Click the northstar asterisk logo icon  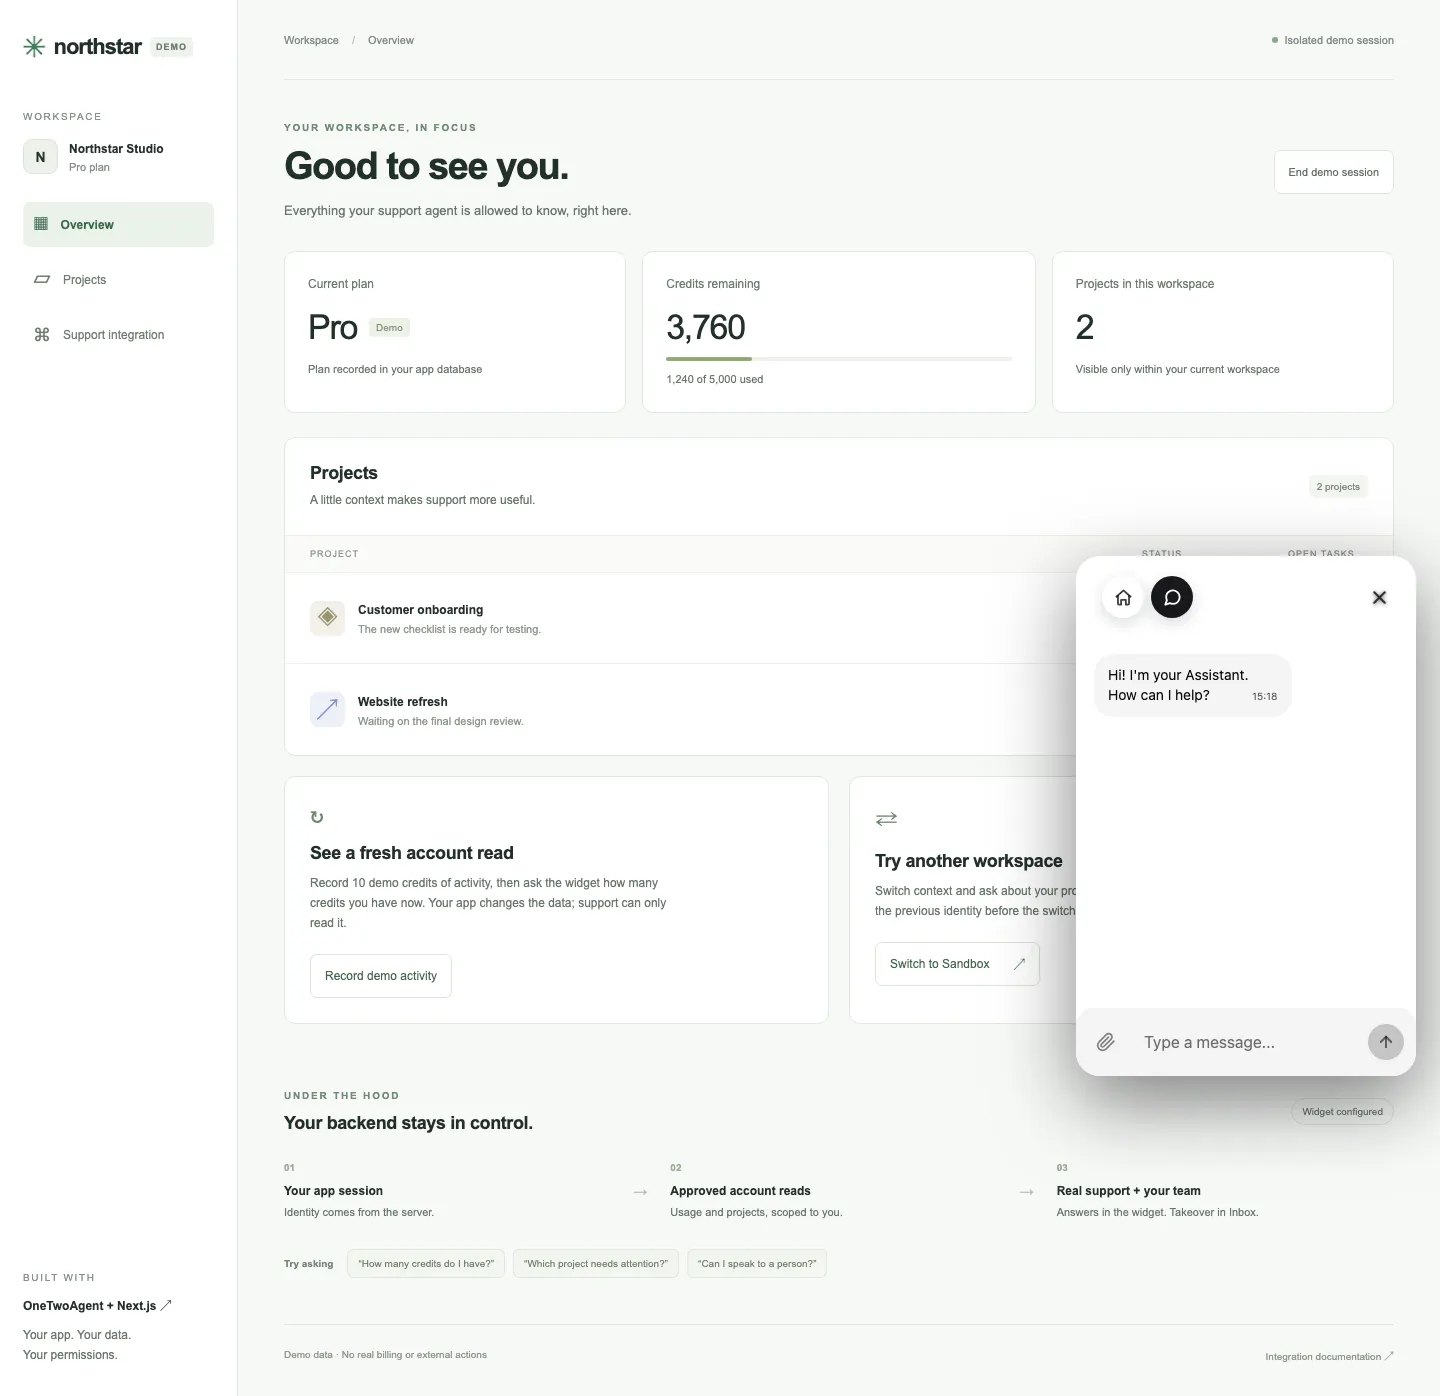[34, 47]
